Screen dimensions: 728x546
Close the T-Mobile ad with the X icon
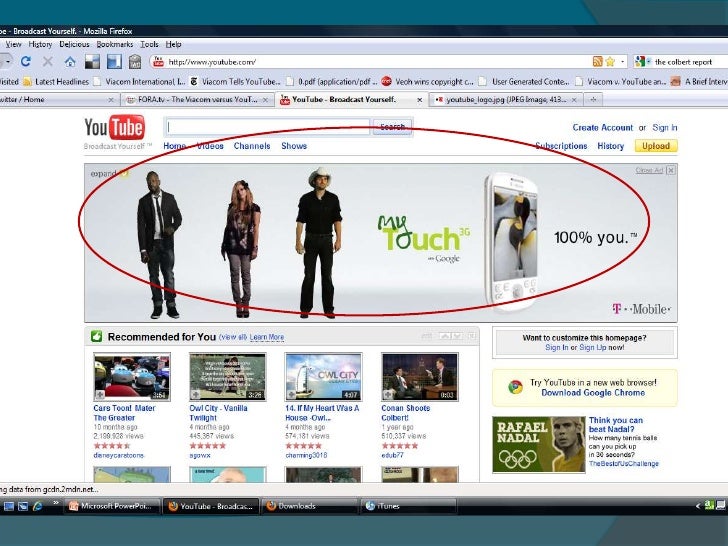pyautogui.click(x=670, y=170)
